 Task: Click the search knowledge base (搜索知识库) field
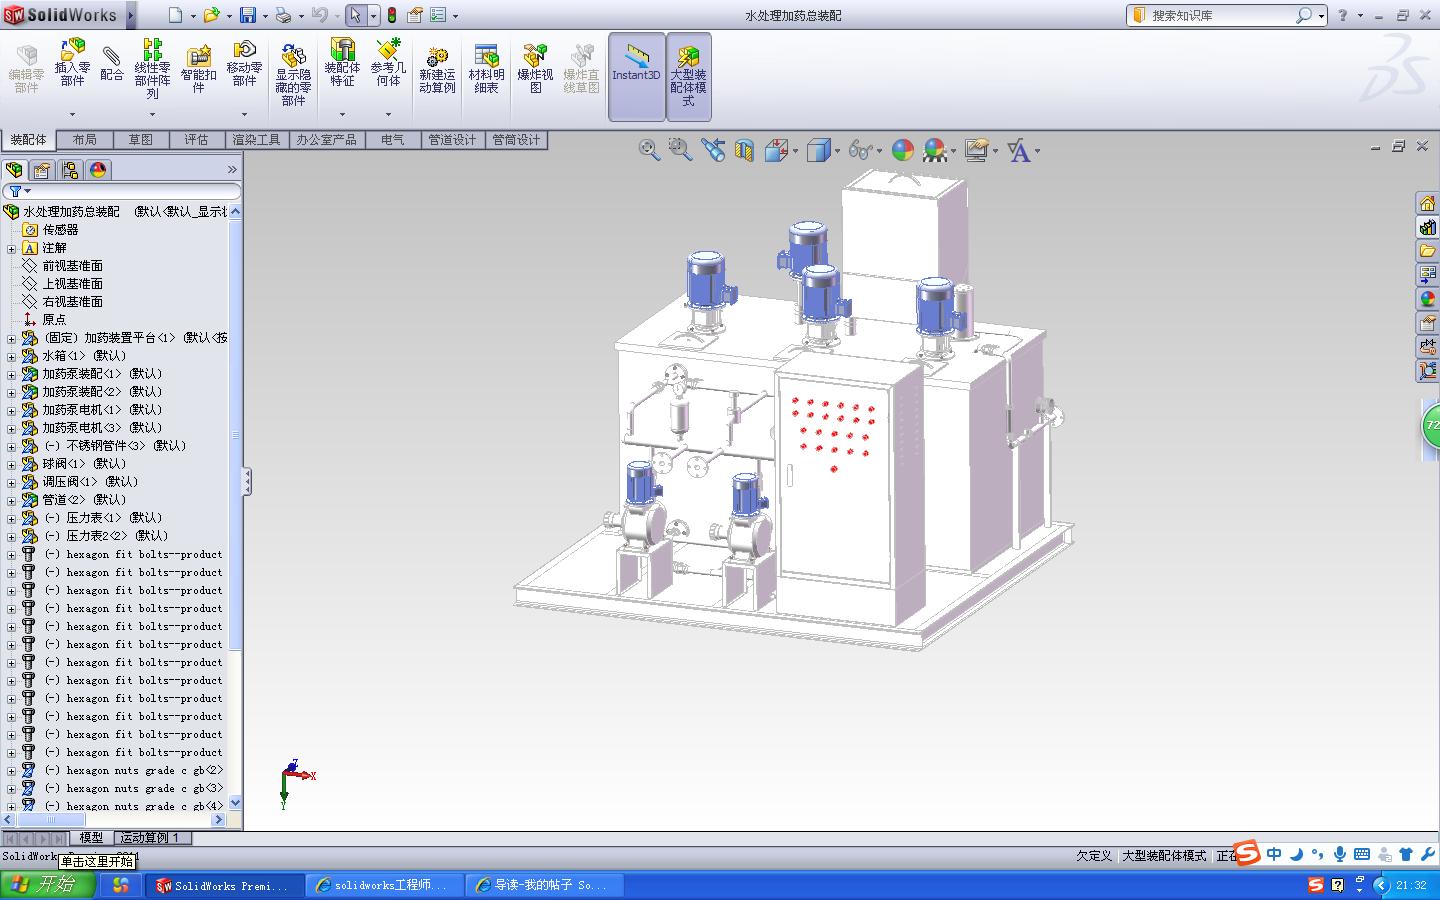click(1222, 16)
